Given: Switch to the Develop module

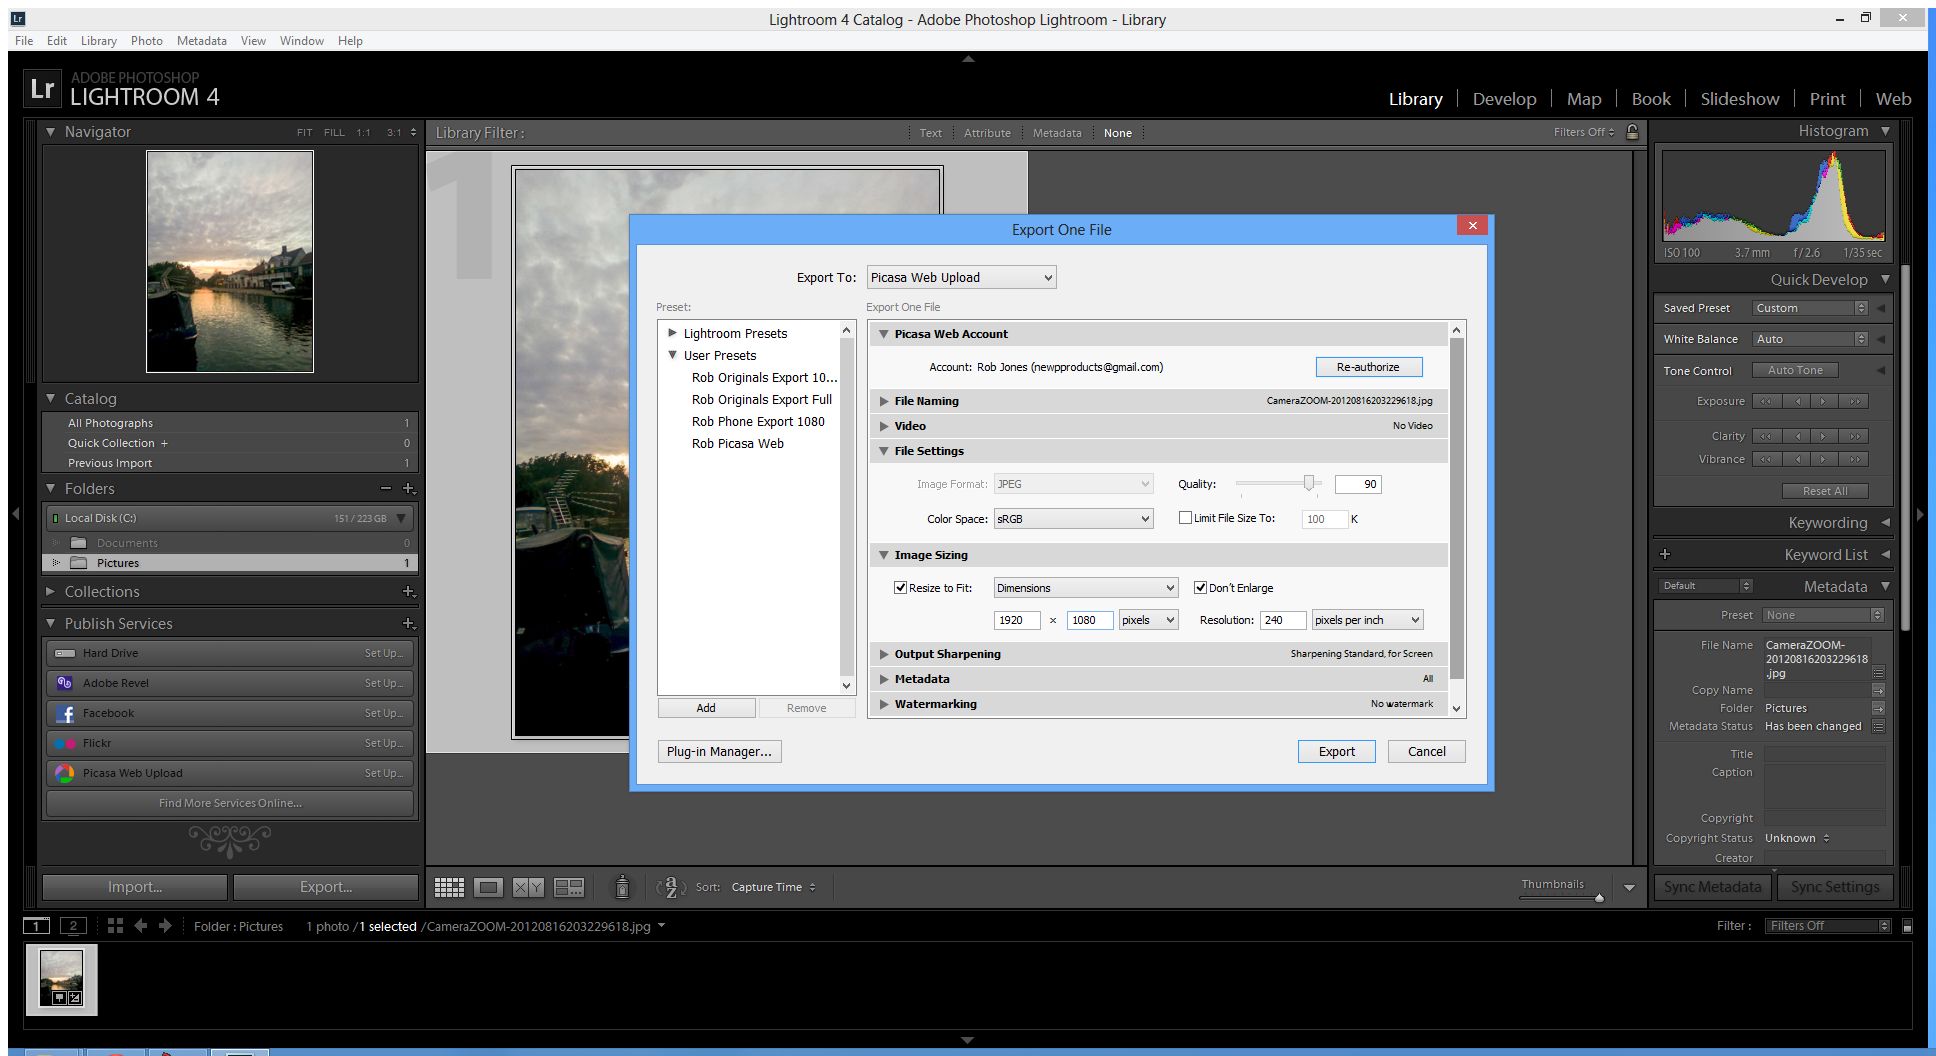Looking at the screenshot, I should (1504, 99).
